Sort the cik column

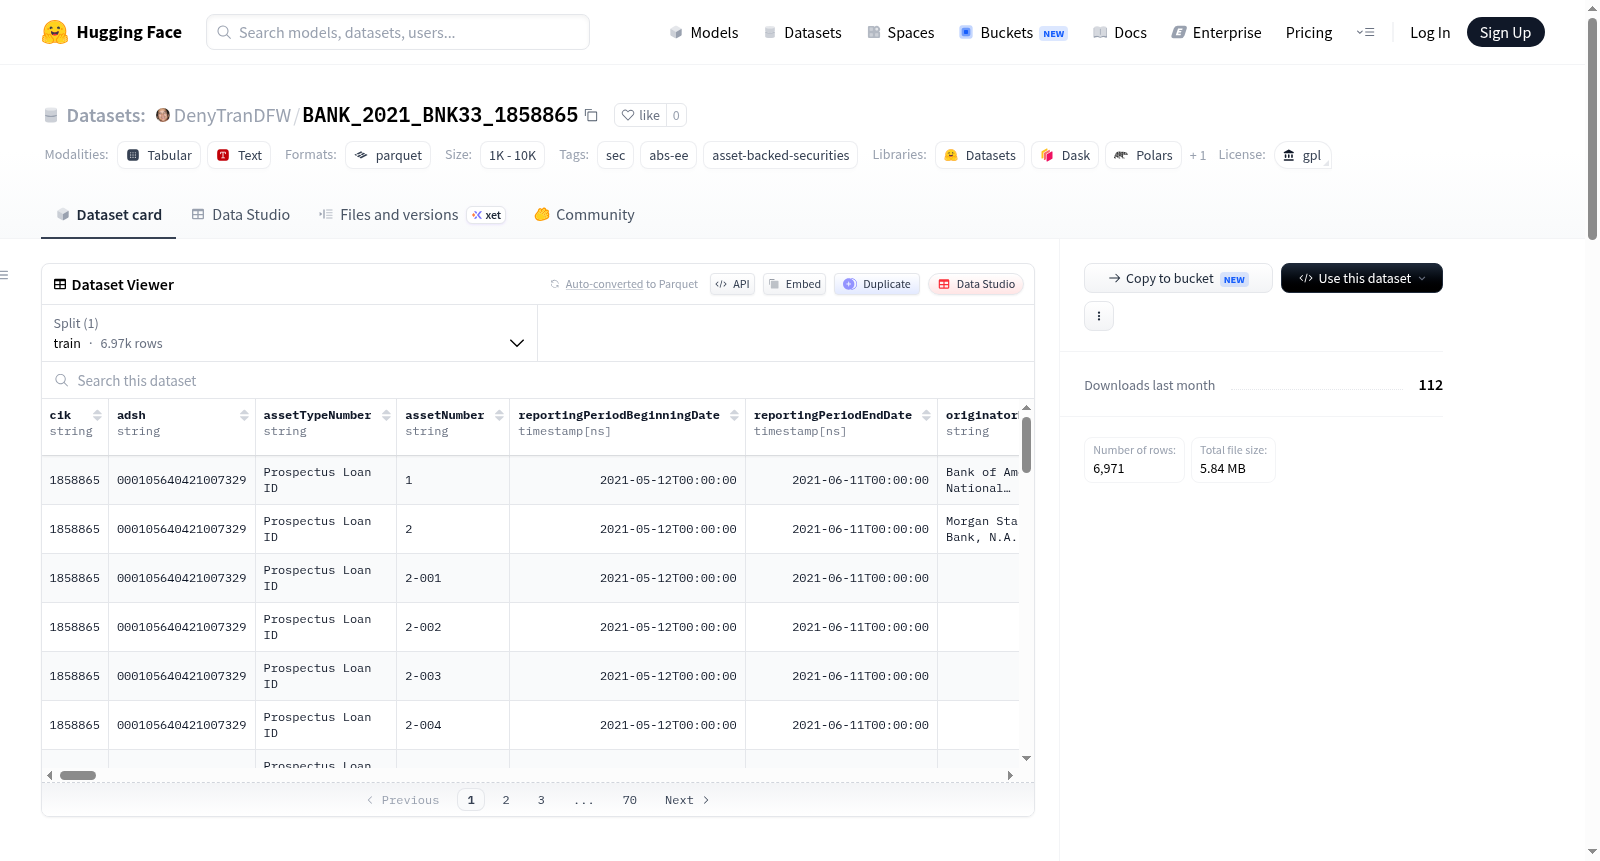point(97,415)
